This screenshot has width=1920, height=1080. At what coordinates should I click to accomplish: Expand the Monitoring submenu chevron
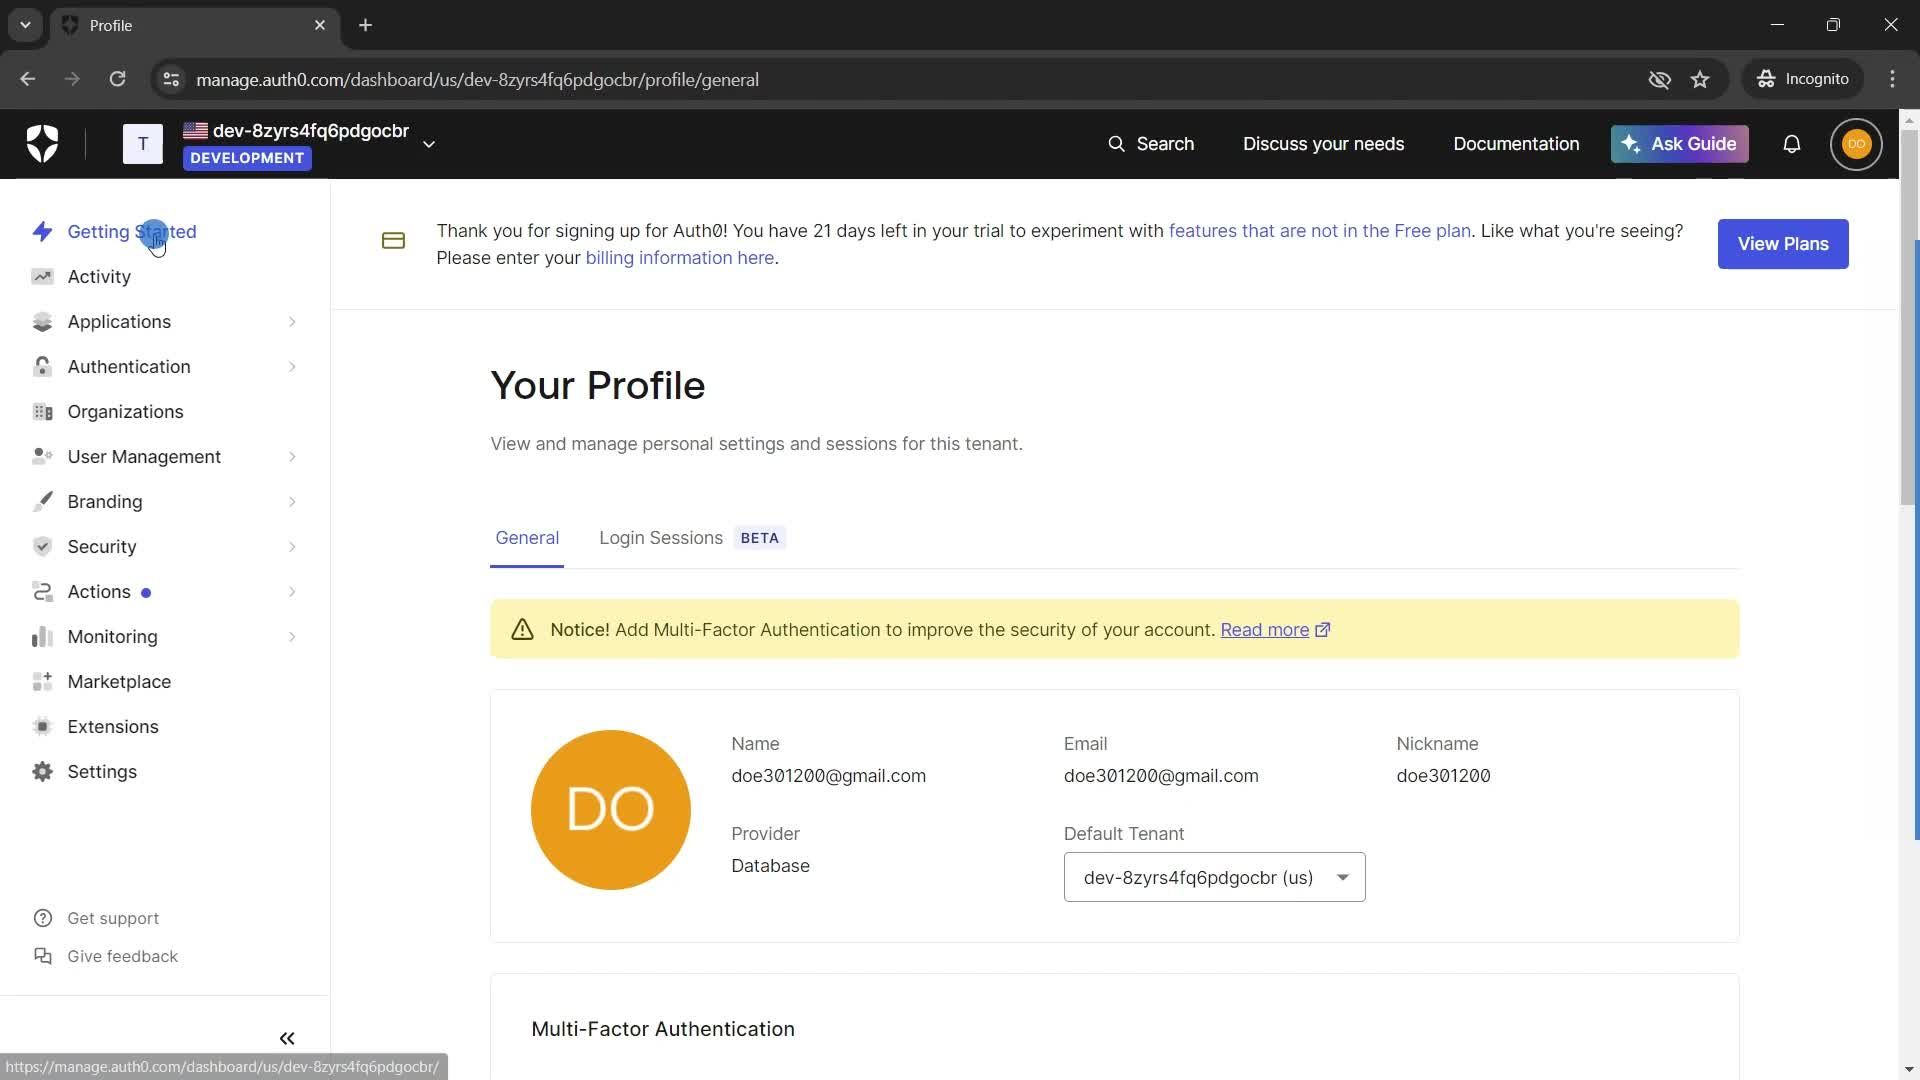pos(292,637)
